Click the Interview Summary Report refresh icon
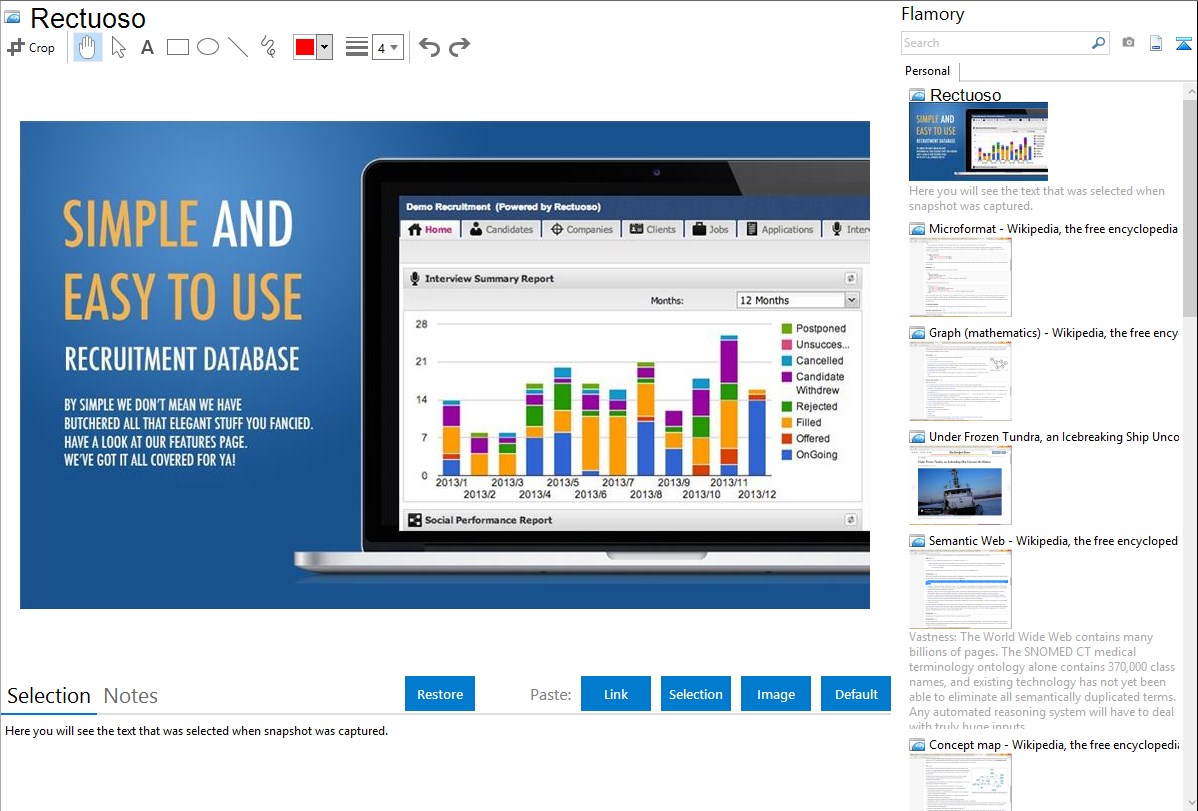The height and width of the screenshot is (811, 1198). tap(850, 278)
